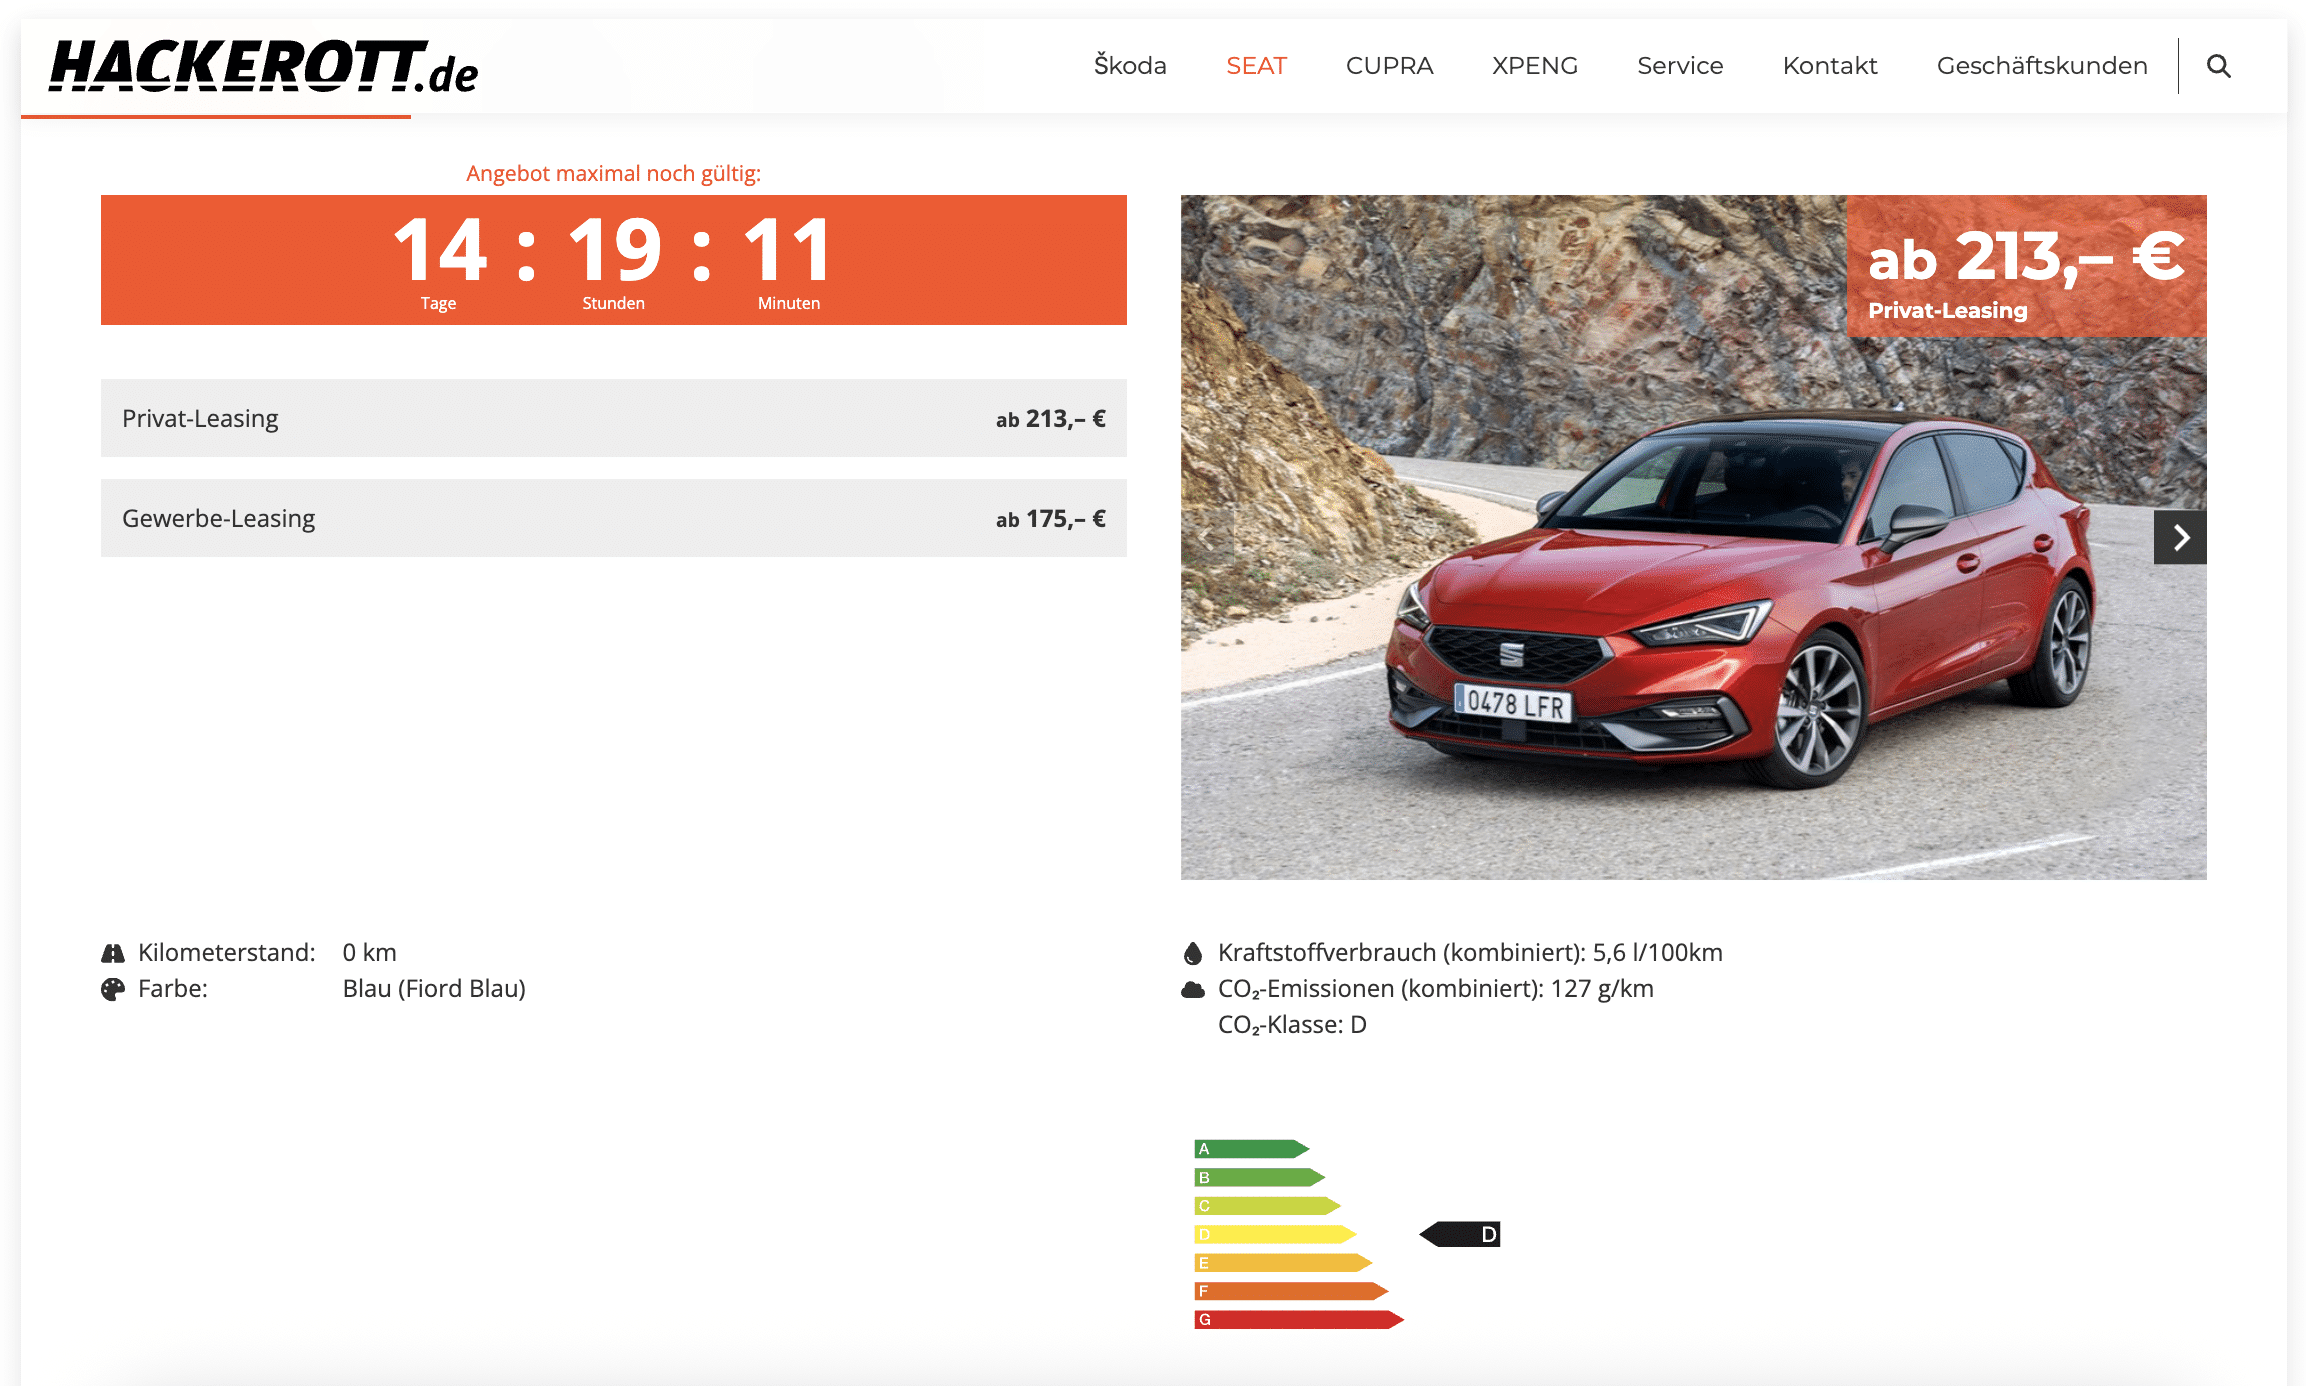
Task: Open the XPENG menu
Action: 1534,66
